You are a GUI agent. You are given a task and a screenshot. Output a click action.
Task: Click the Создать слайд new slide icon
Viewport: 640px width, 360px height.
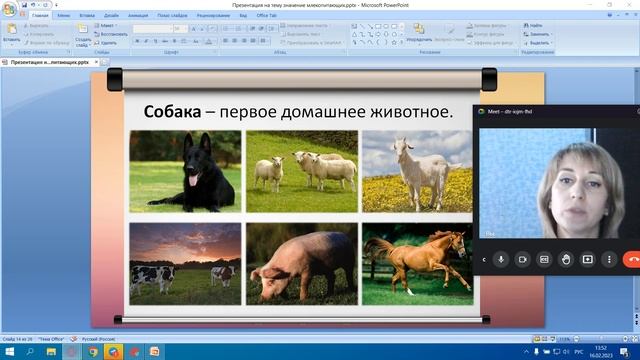pos(83,29)
